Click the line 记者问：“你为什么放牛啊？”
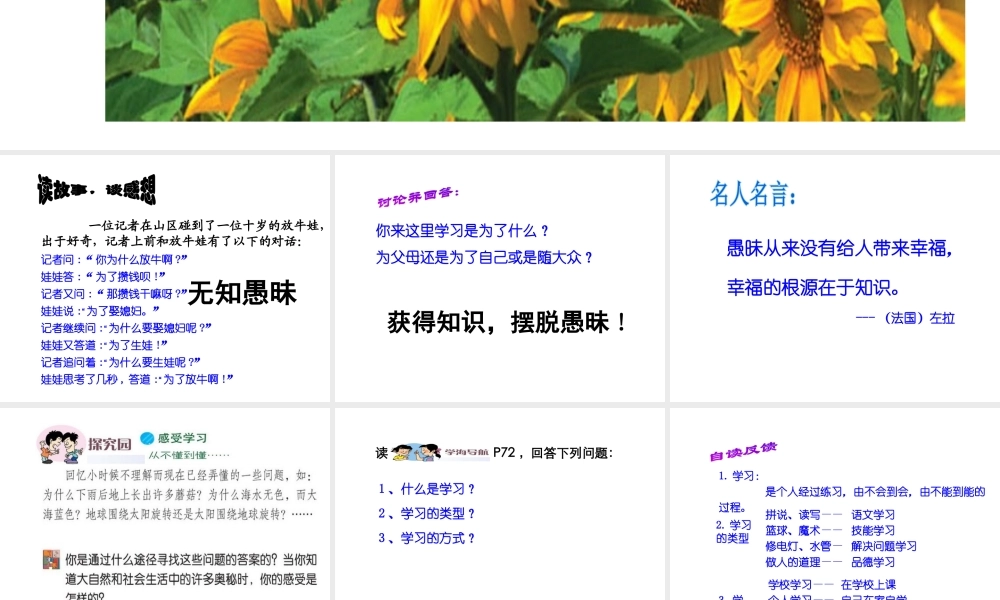The image size is (1000, 600). pos(114,260)
